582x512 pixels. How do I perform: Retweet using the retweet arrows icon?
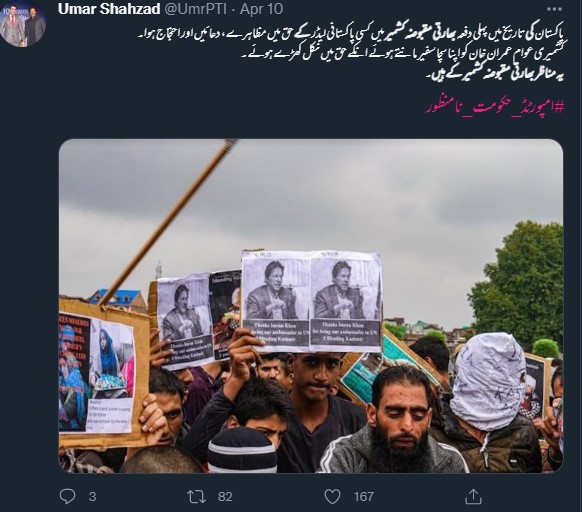pyautogui.click(x=196, y=497)
